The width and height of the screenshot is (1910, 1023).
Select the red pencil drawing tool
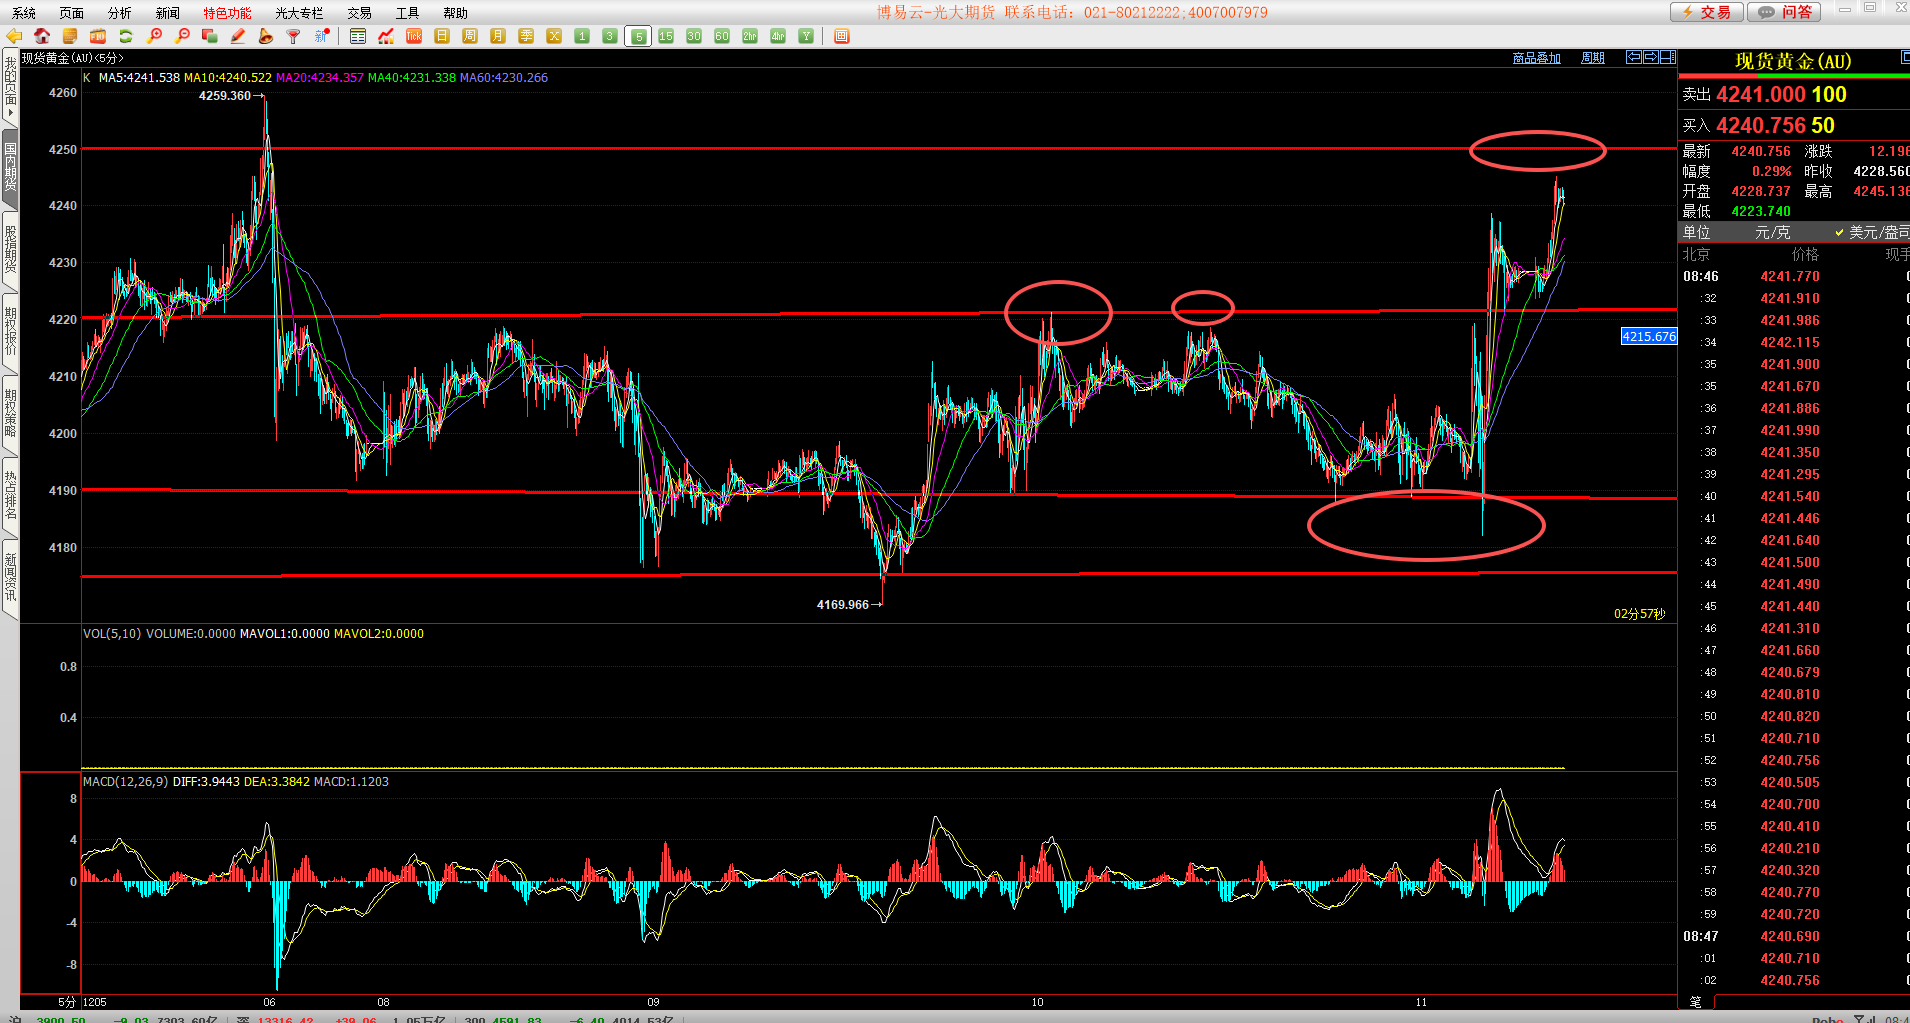[x=238, y=36]
